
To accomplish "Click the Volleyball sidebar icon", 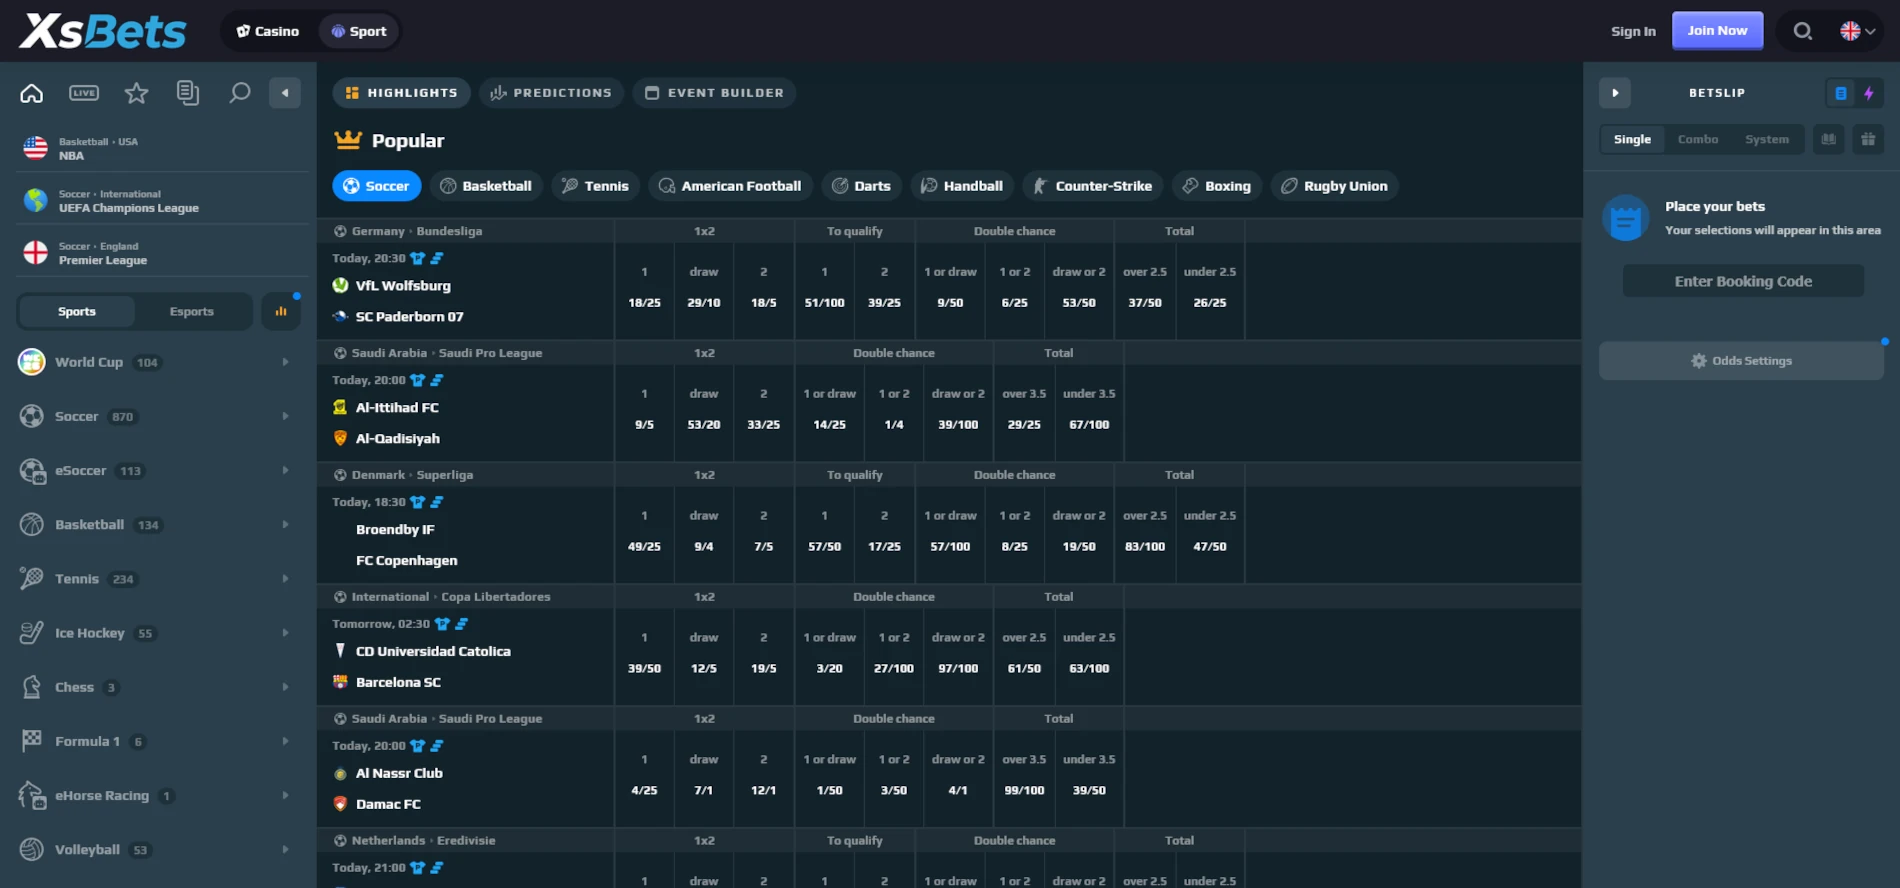I will point(32,849).
